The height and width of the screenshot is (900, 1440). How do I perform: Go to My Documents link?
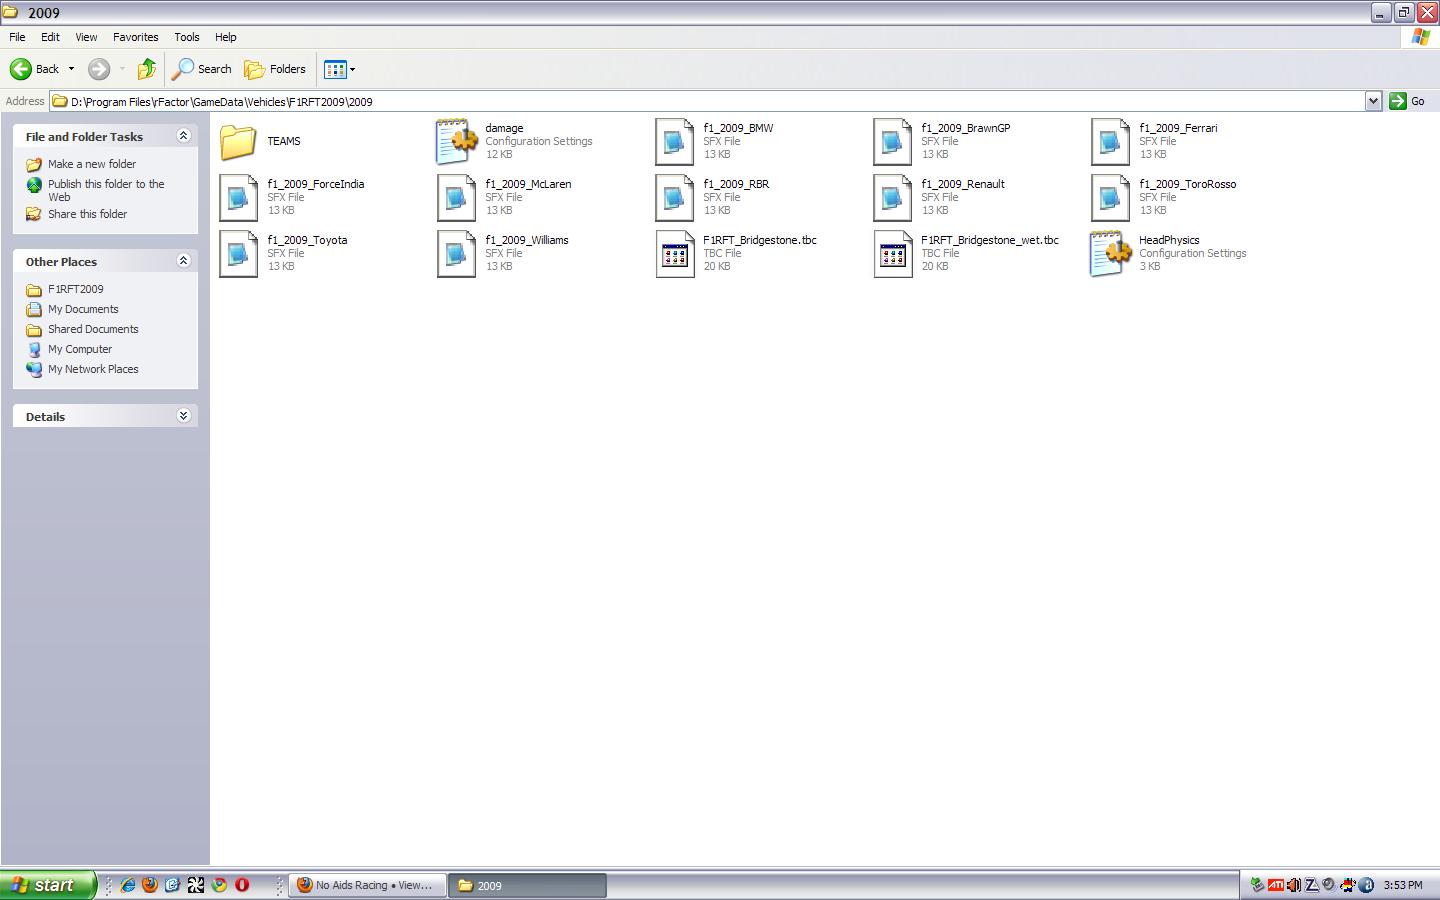coord(83,309)
